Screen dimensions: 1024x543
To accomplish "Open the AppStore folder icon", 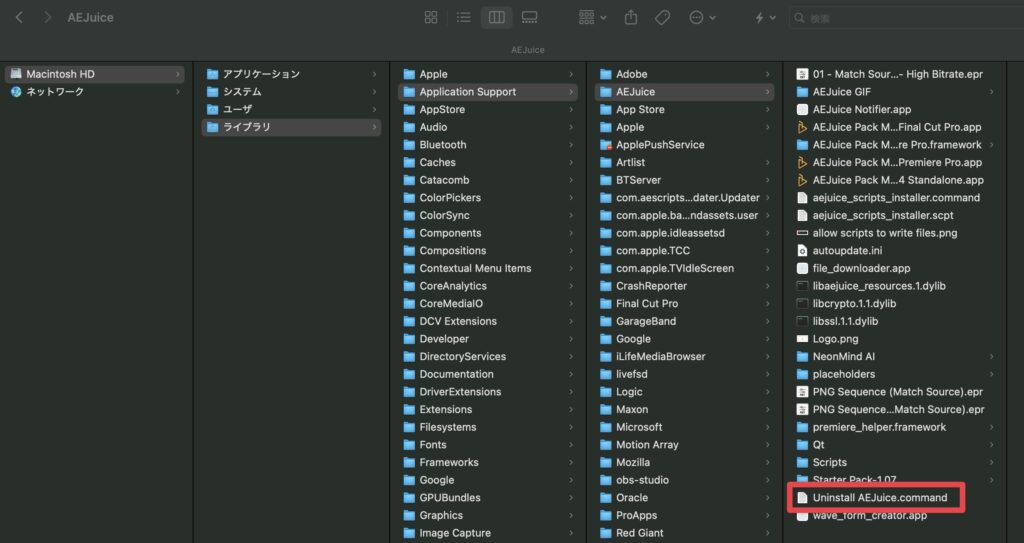I will click(409, 109).
